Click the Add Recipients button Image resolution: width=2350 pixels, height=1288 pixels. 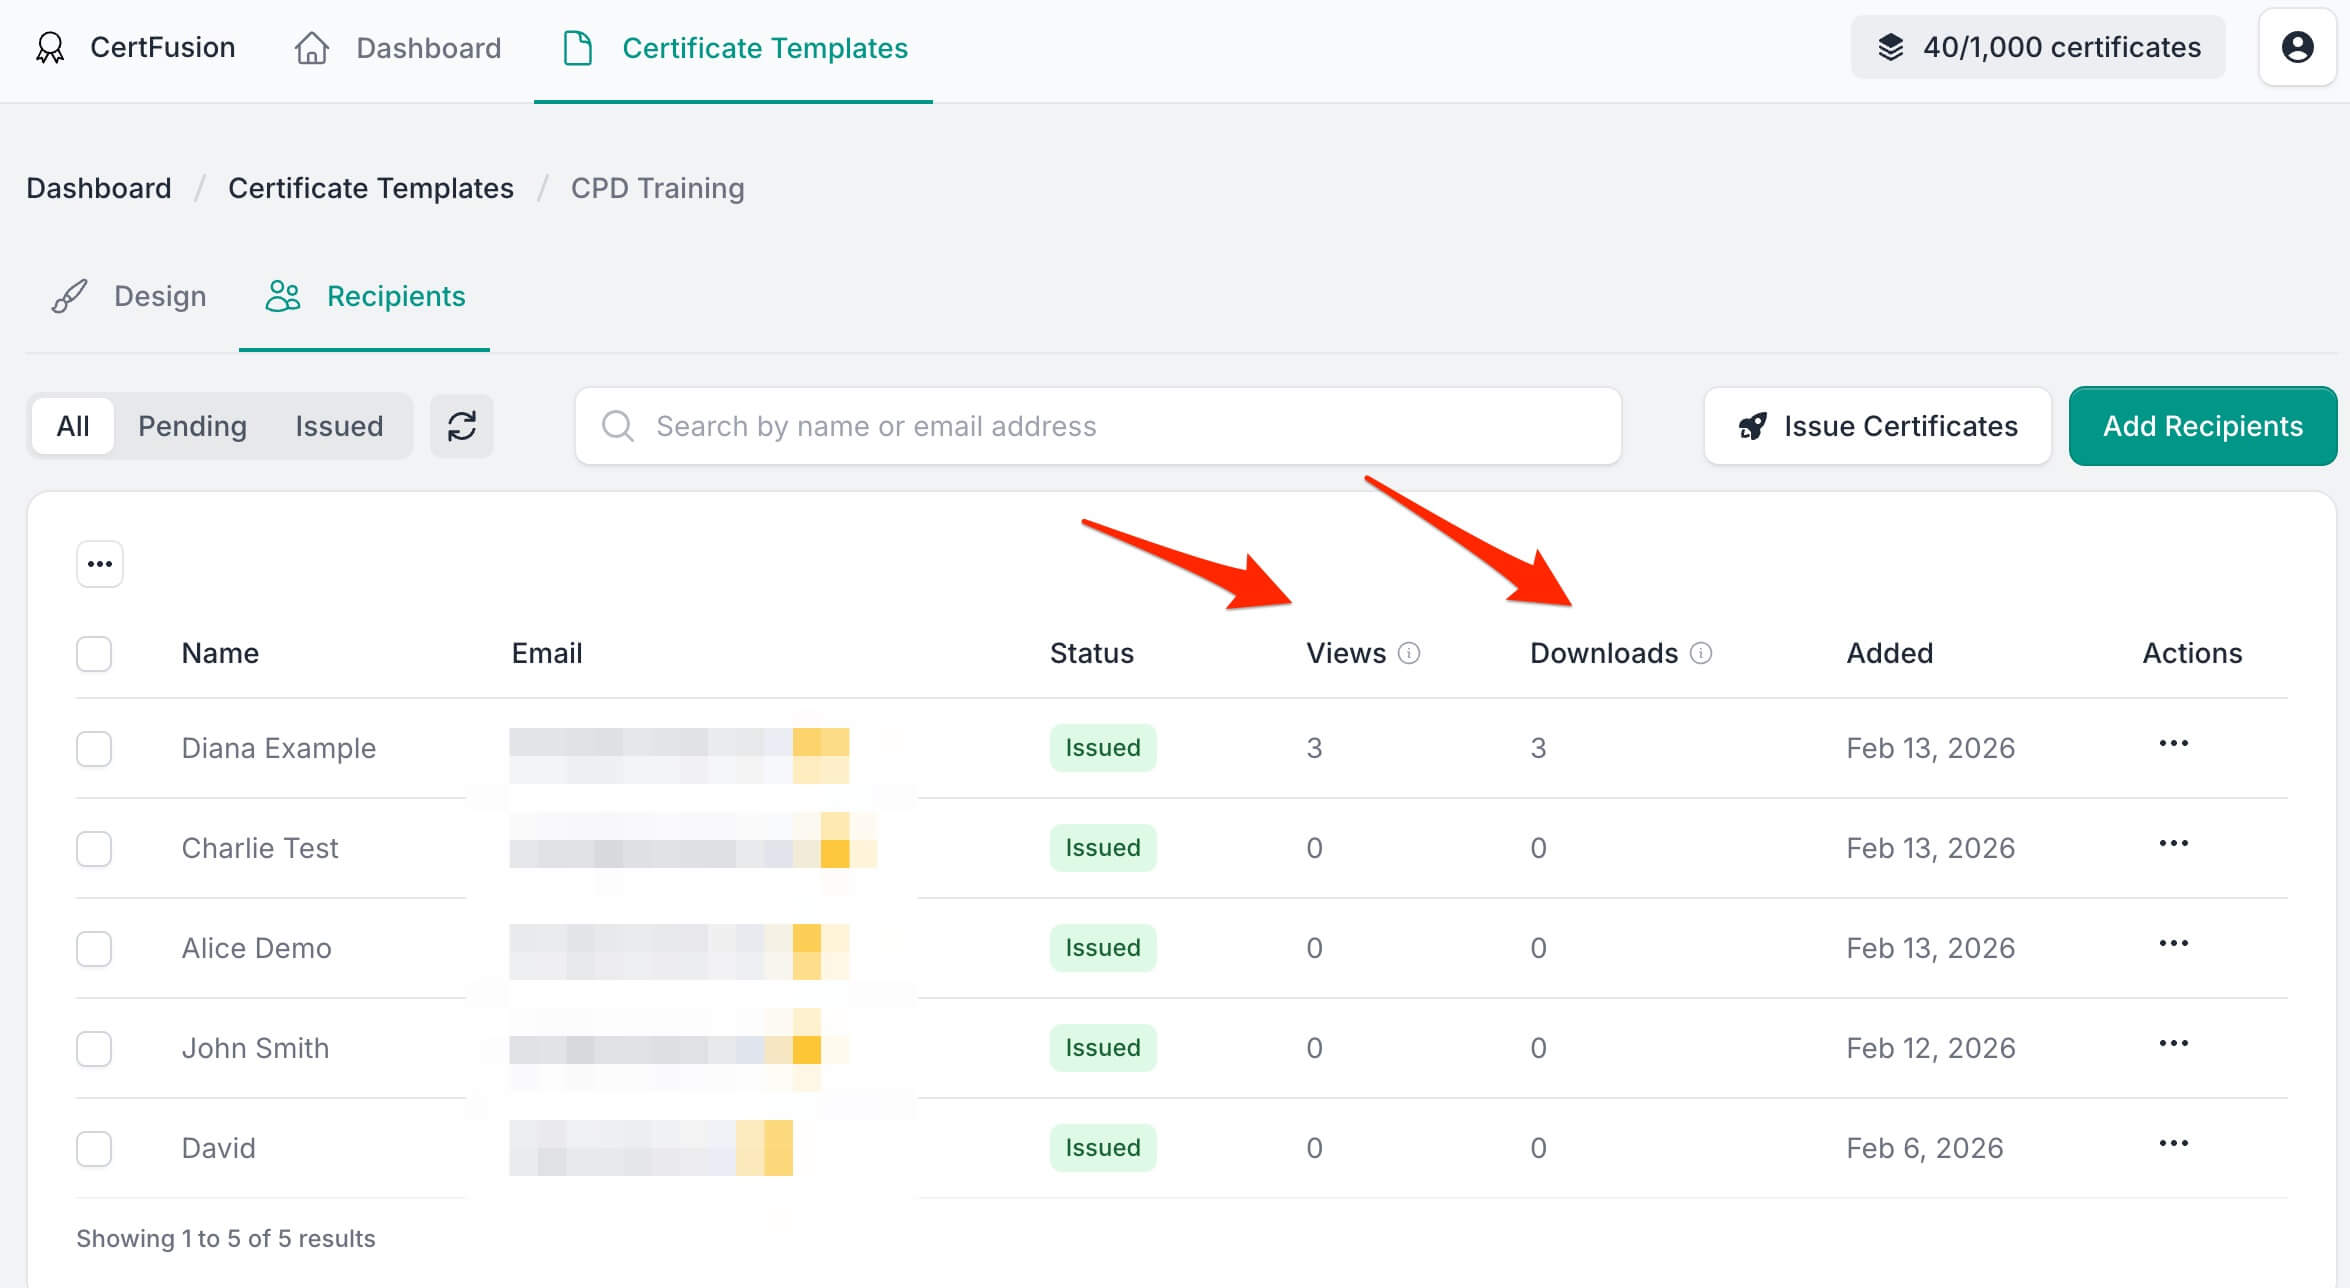pos(2202,425)
